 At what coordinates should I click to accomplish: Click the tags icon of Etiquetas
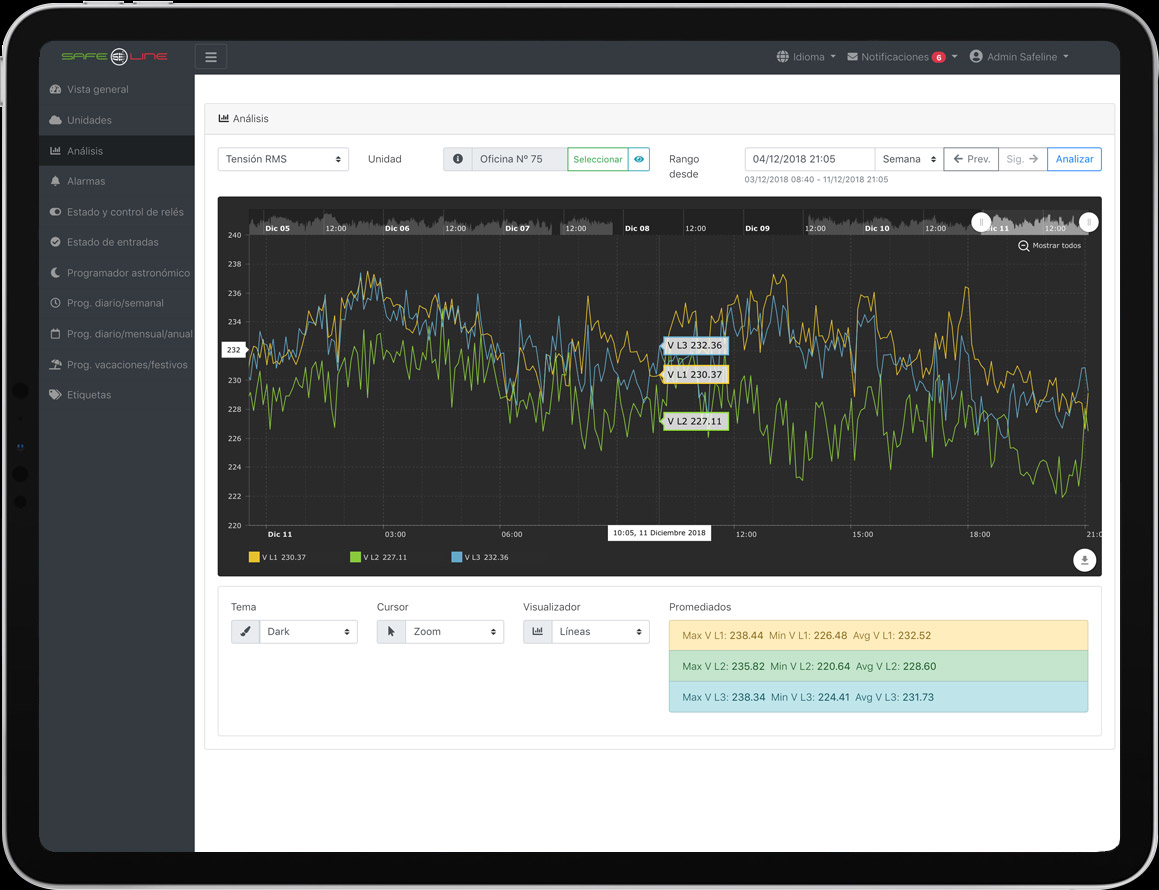coord(55,395)
